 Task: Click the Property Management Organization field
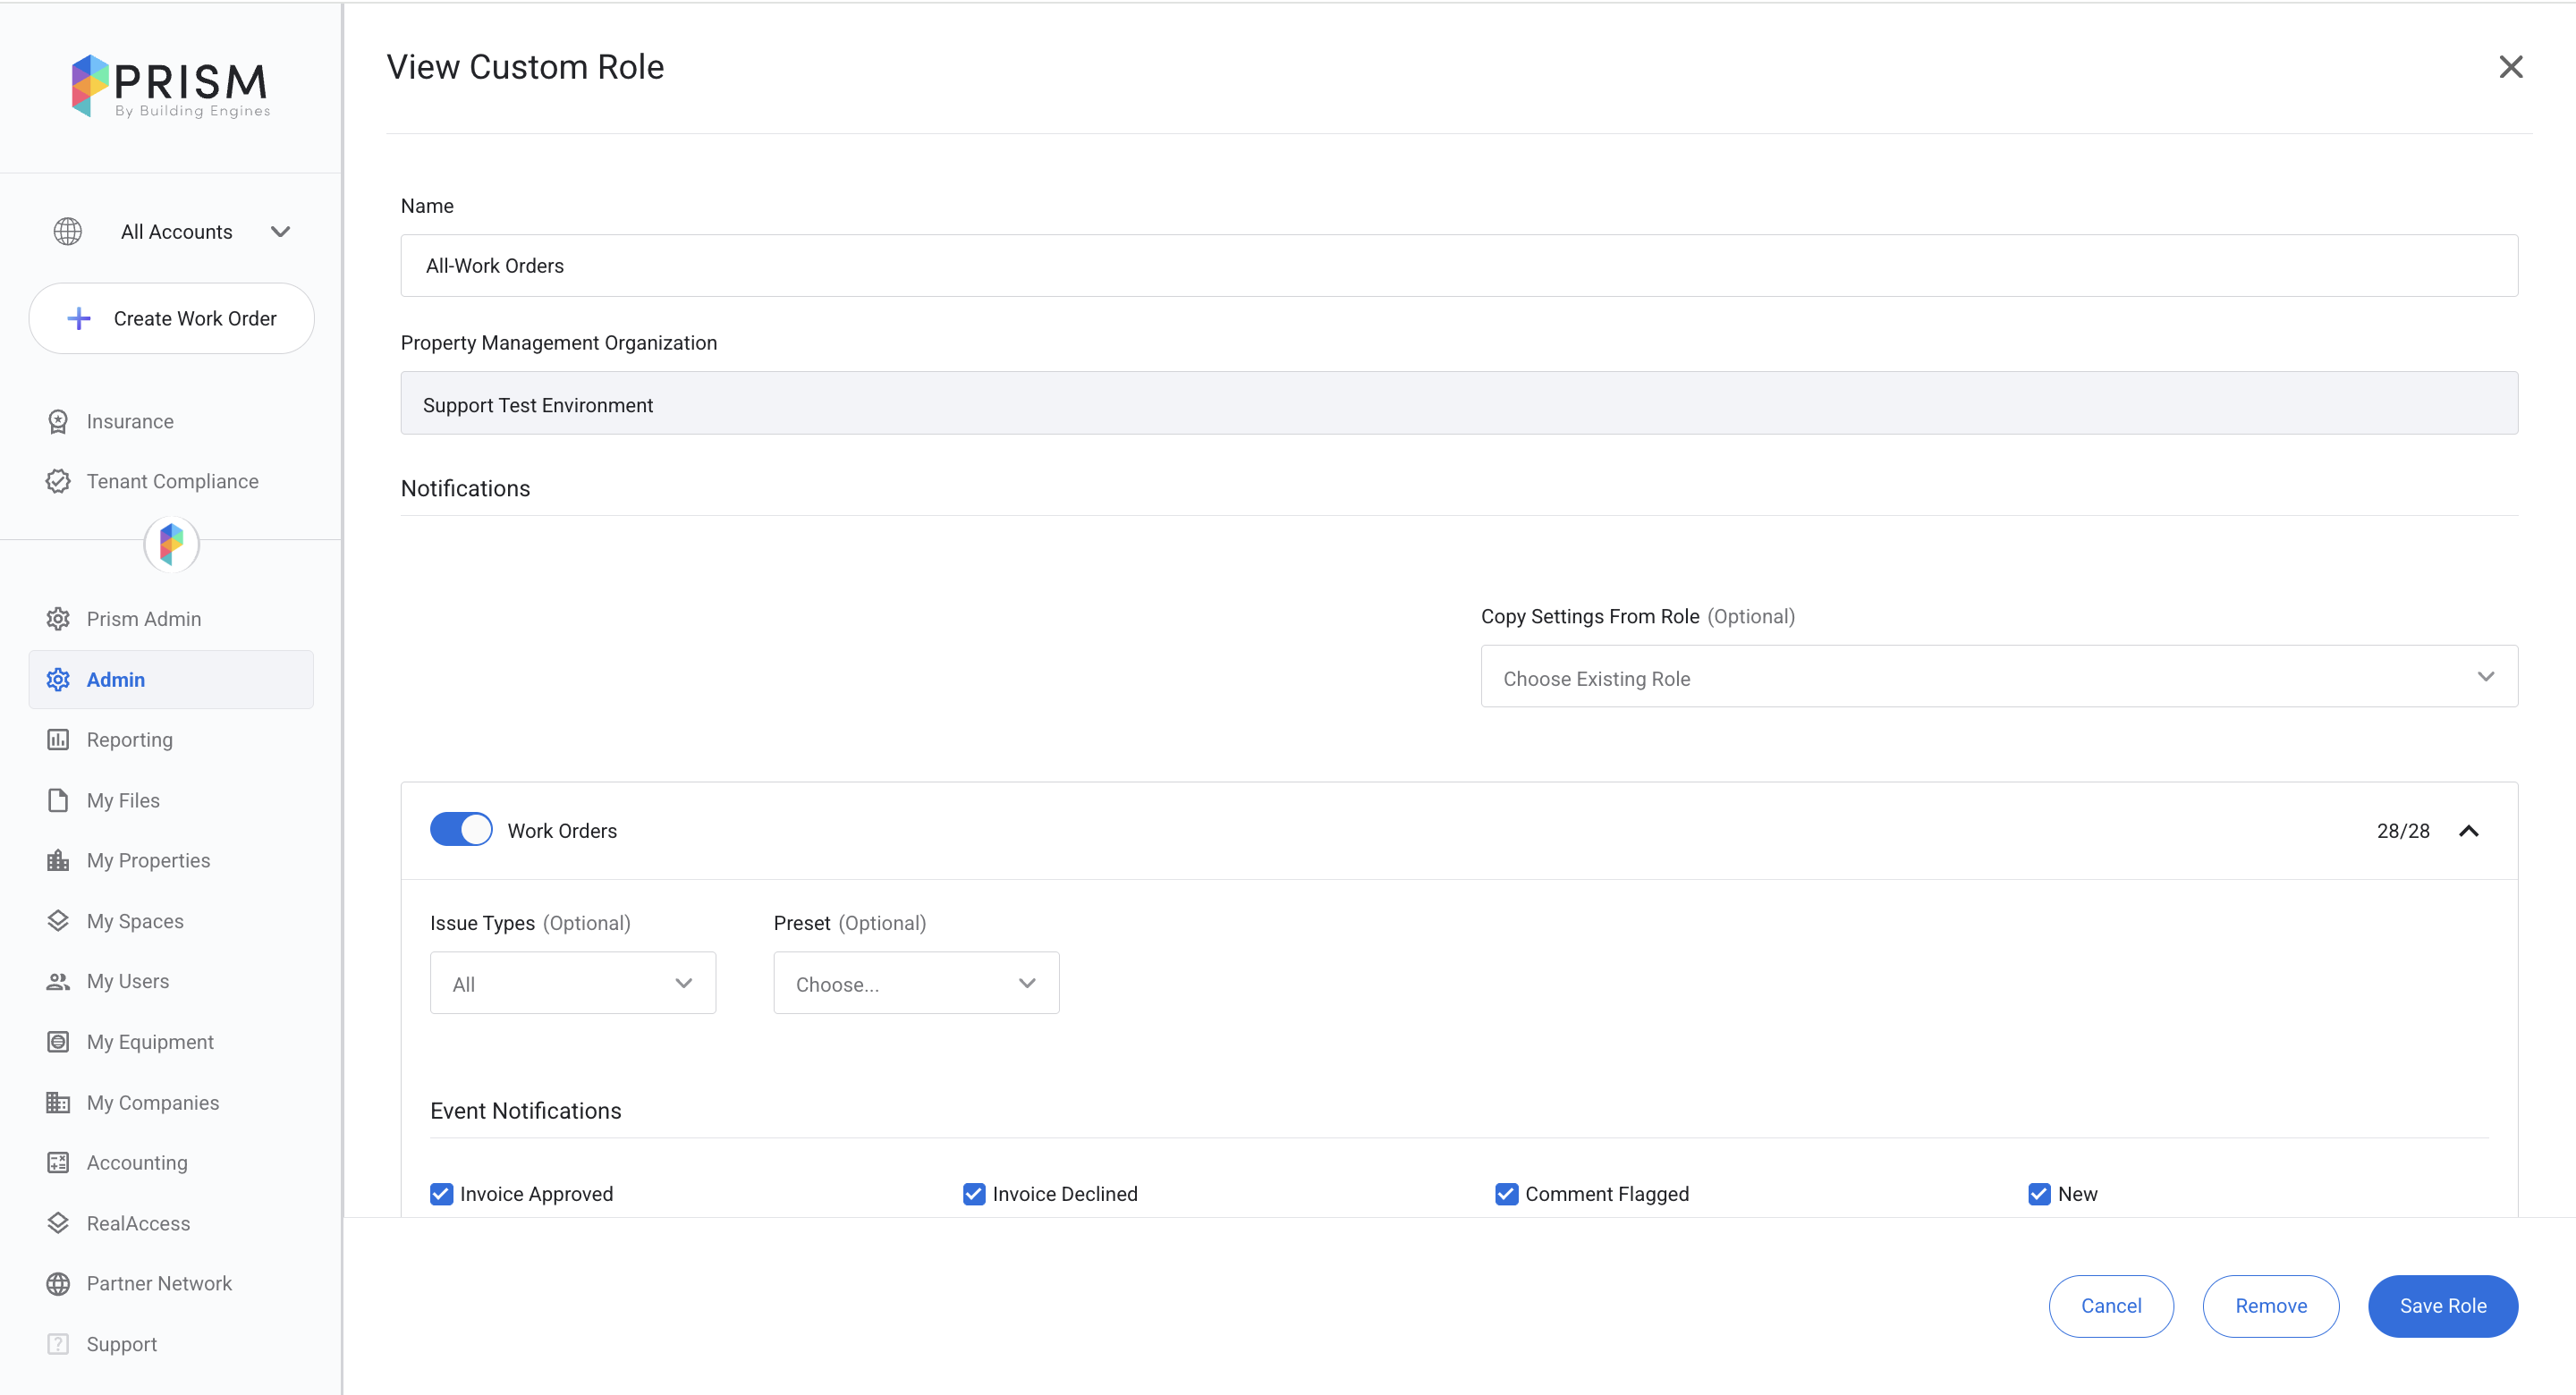point(1459,403)
